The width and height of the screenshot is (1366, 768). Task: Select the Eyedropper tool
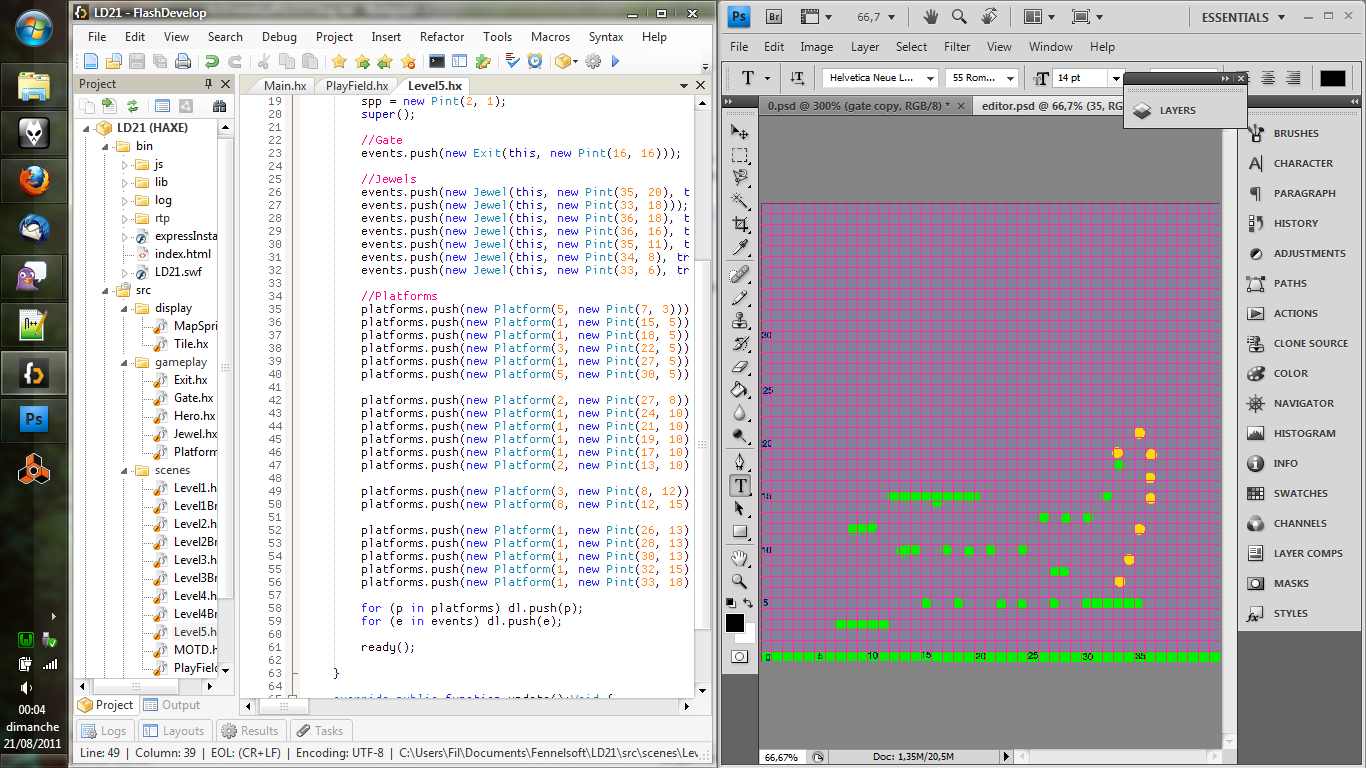(740, 247)
